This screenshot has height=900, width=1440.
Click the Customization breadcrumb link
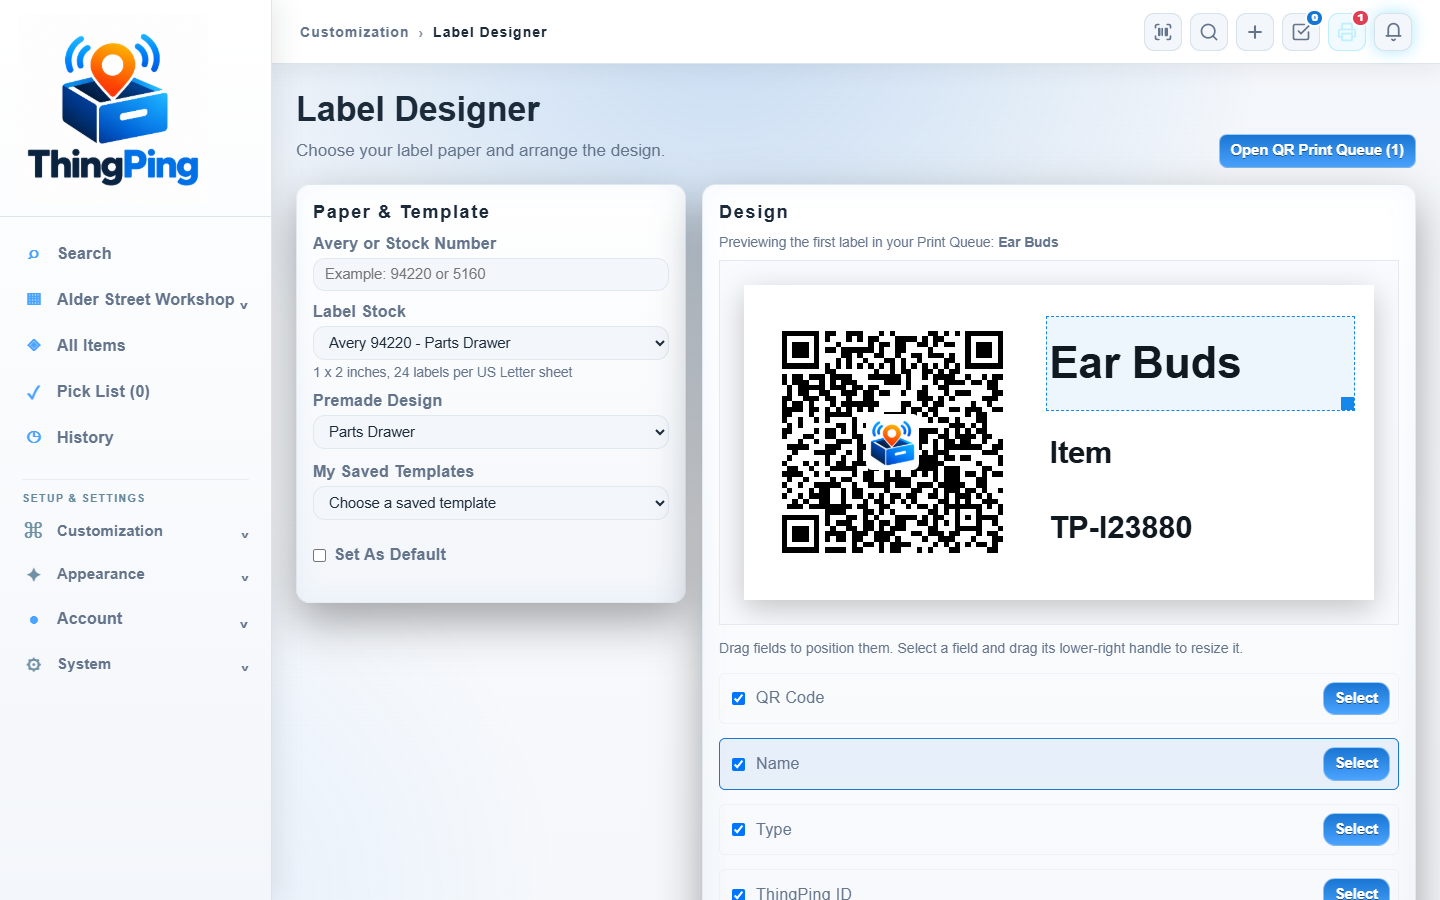(x=354, y=32)
